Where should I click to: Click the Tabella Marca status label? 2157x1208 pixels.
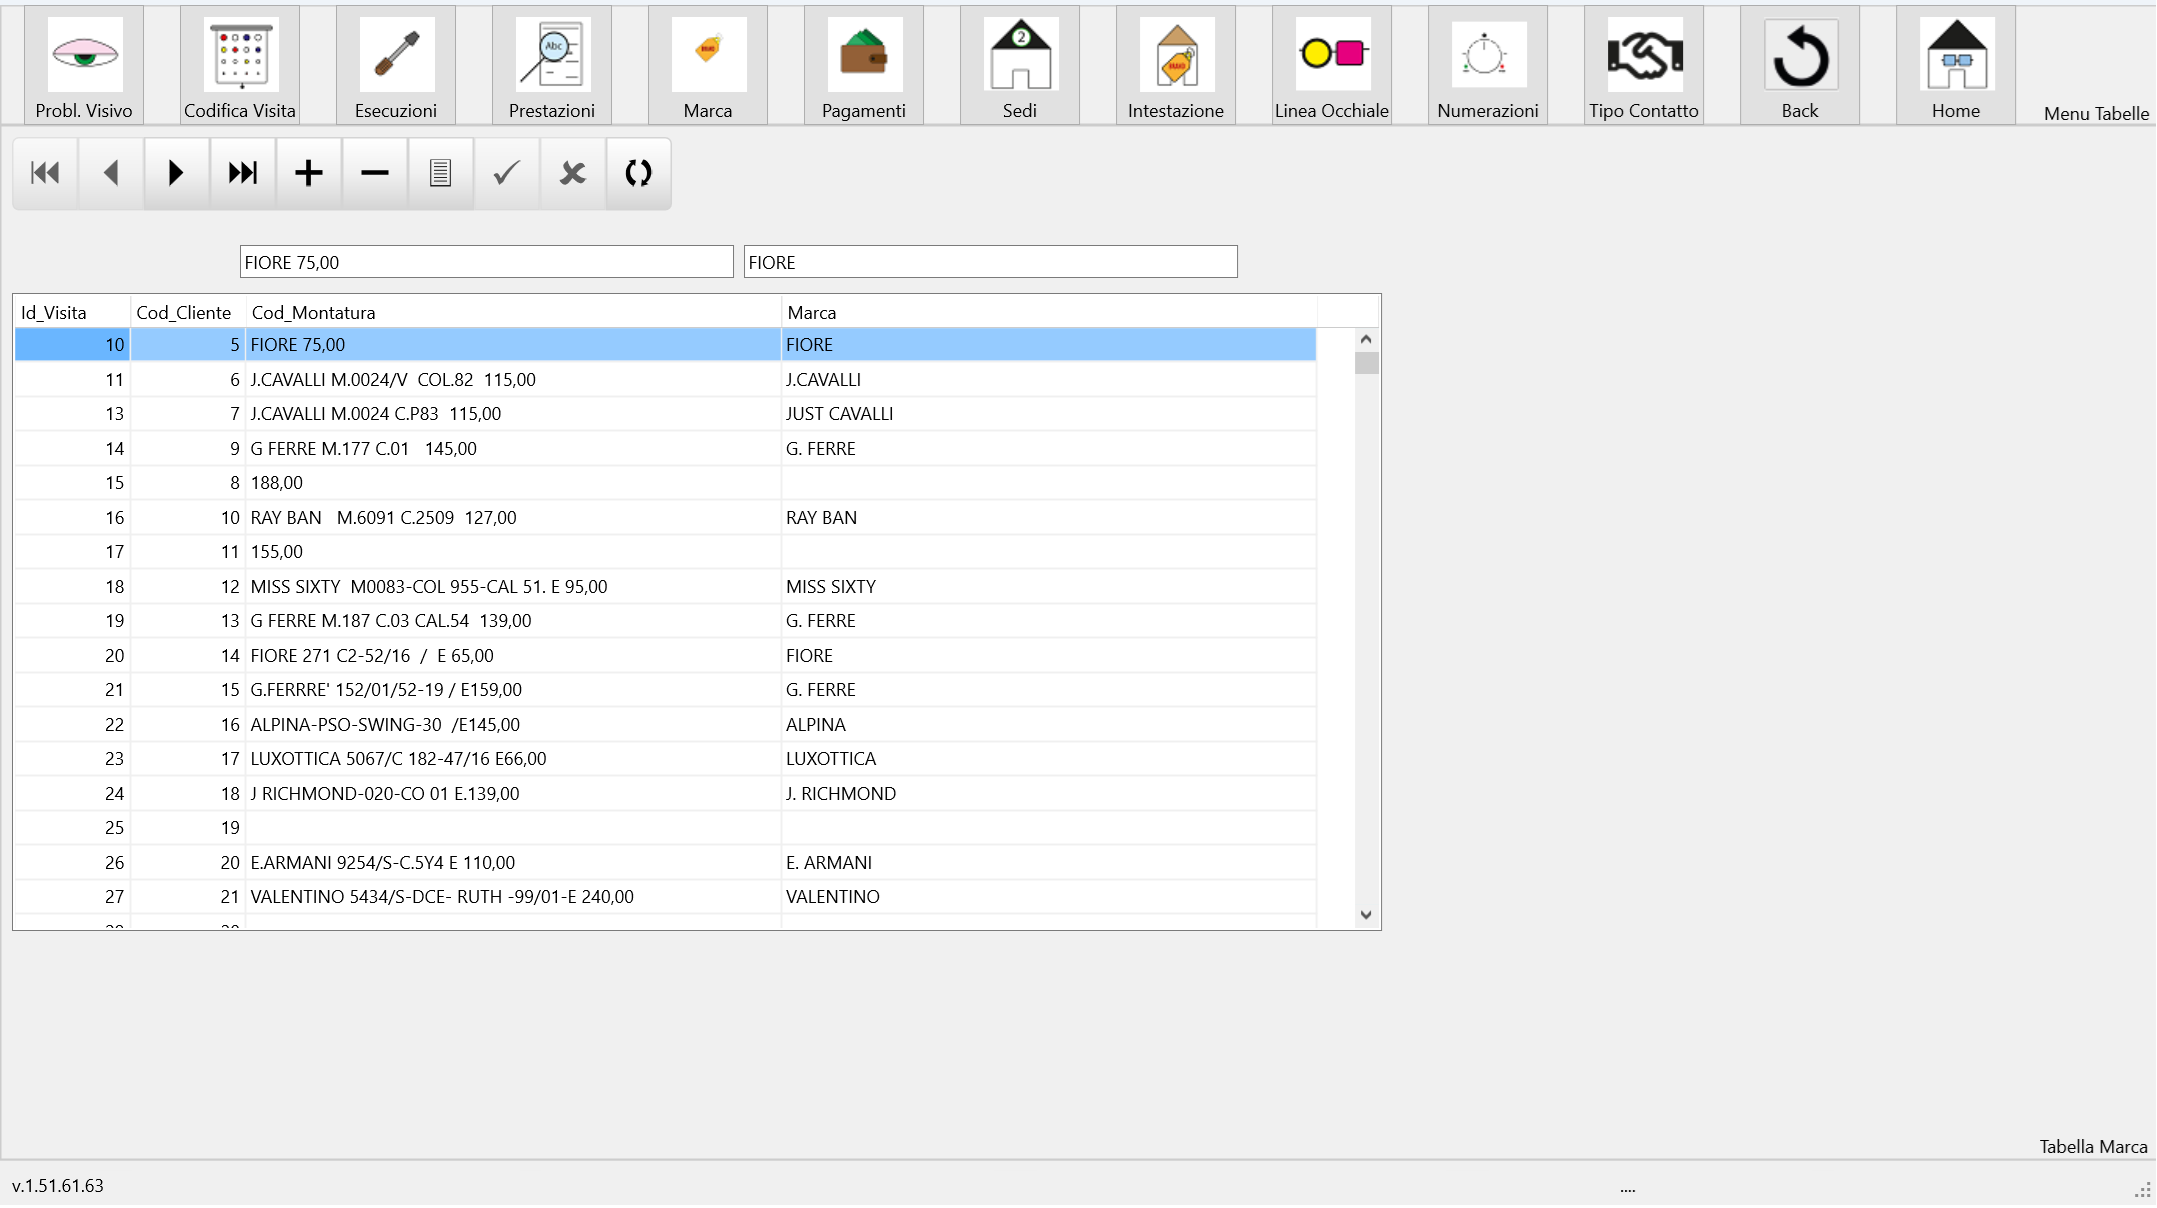(x=2094, y=1147)
